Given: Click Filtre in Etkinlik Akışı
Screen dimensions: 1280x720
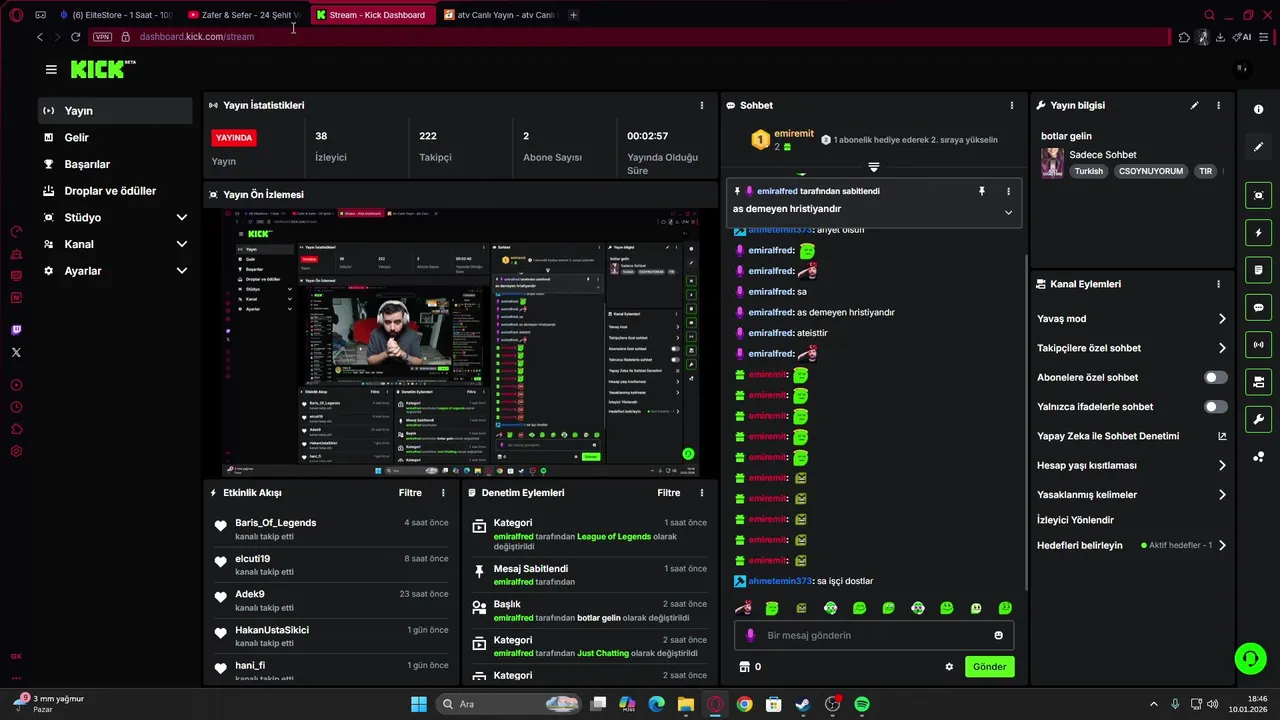Looking at the screenshot, I should click(x=410, y=493).
